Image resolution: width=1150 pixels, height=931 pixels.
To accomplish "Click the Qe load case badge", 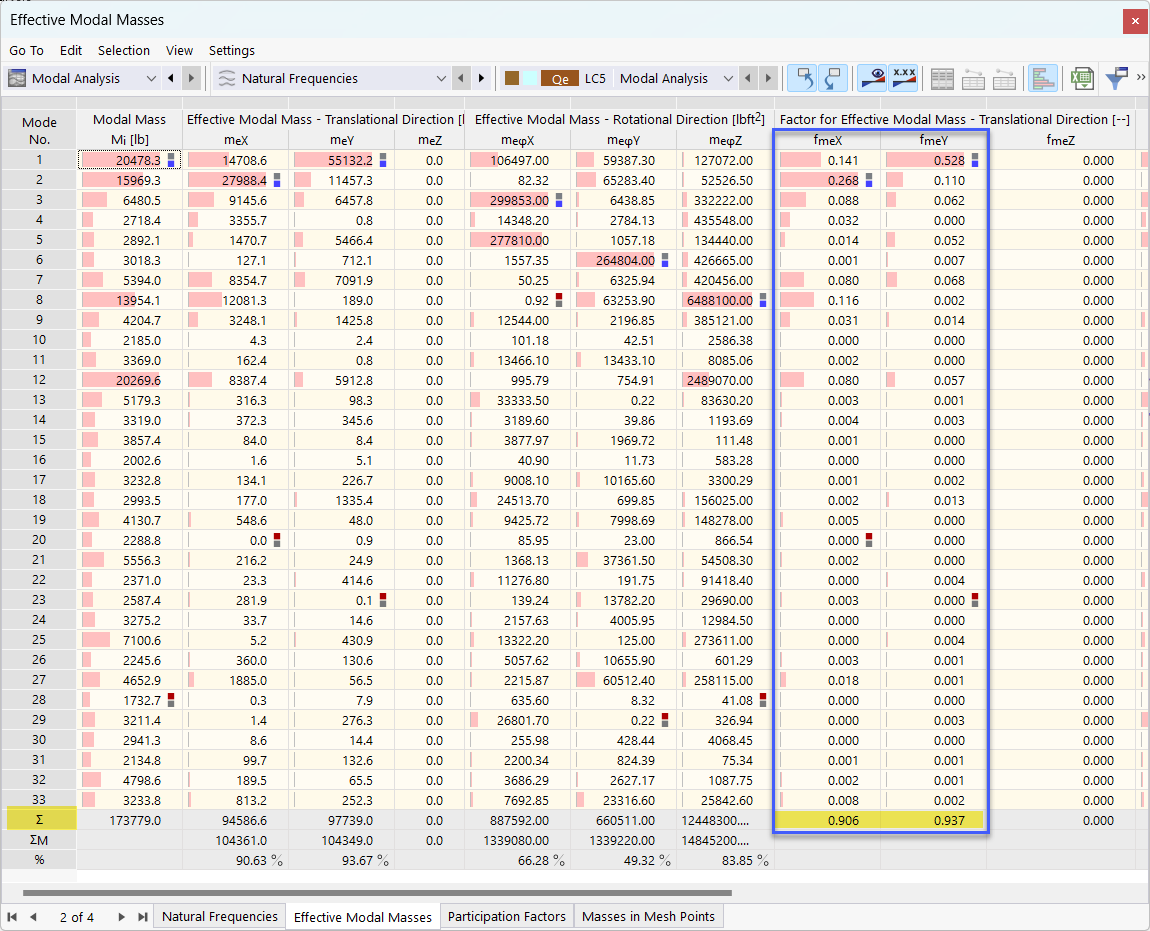I will 560,79.
